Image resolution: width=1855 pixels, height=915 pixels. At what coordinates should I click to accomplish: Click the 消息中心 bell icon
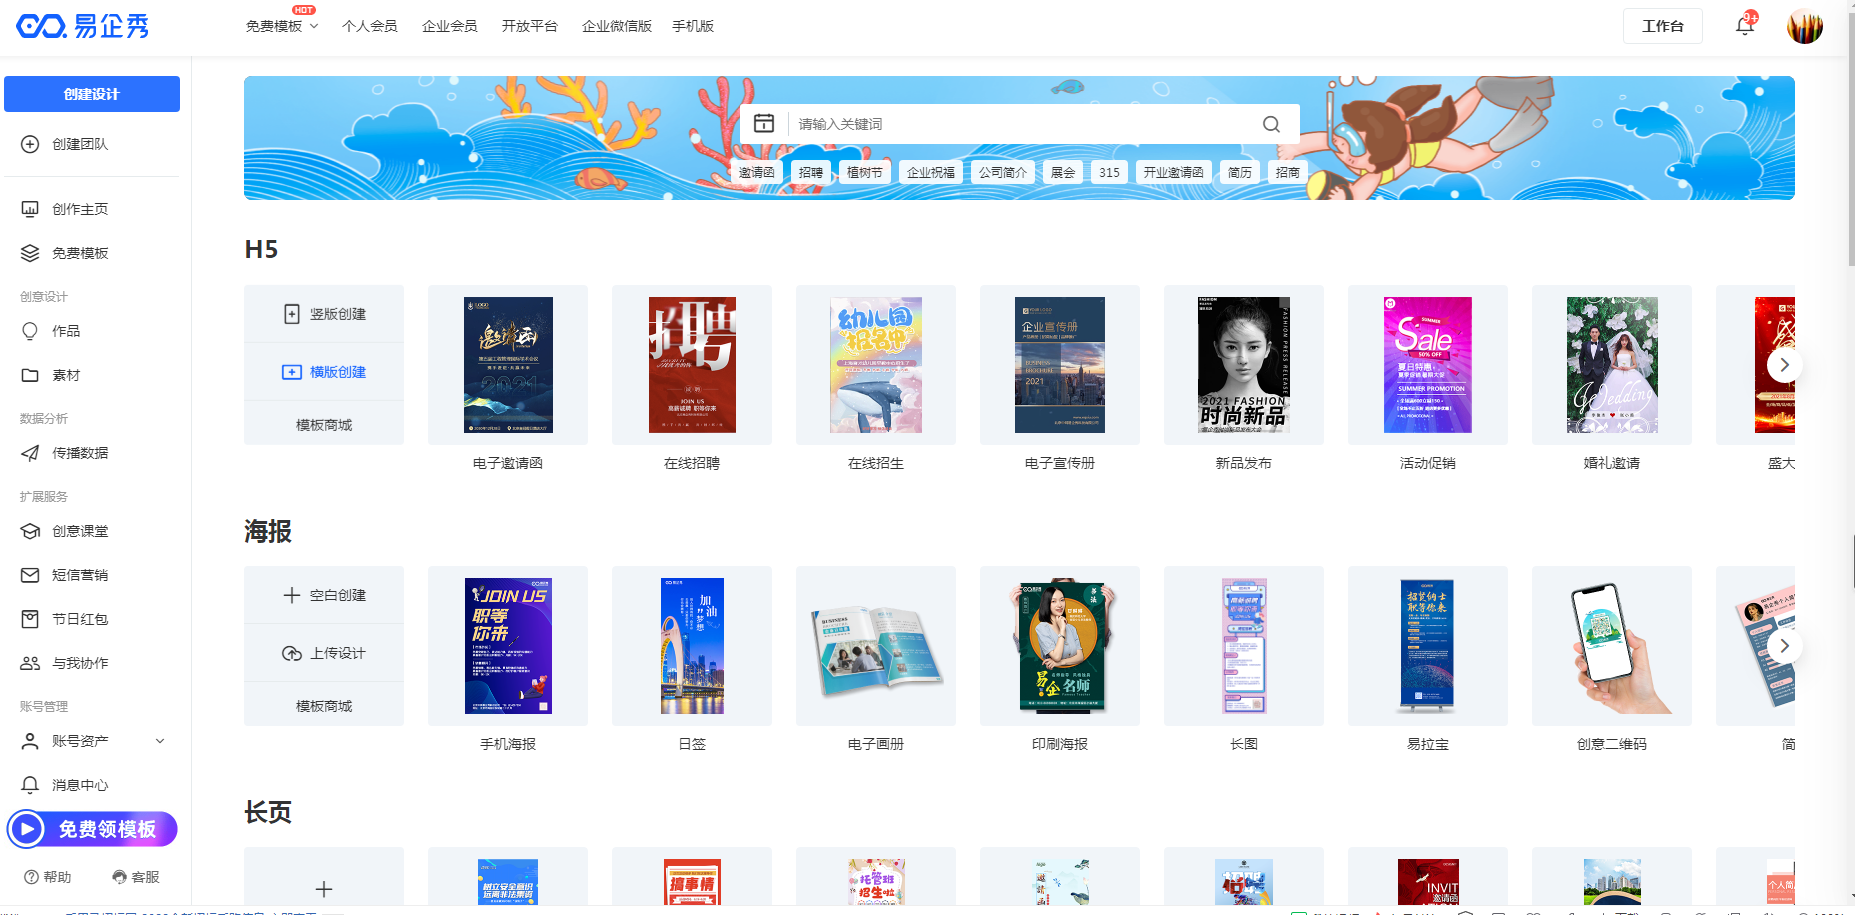[30, 785]
